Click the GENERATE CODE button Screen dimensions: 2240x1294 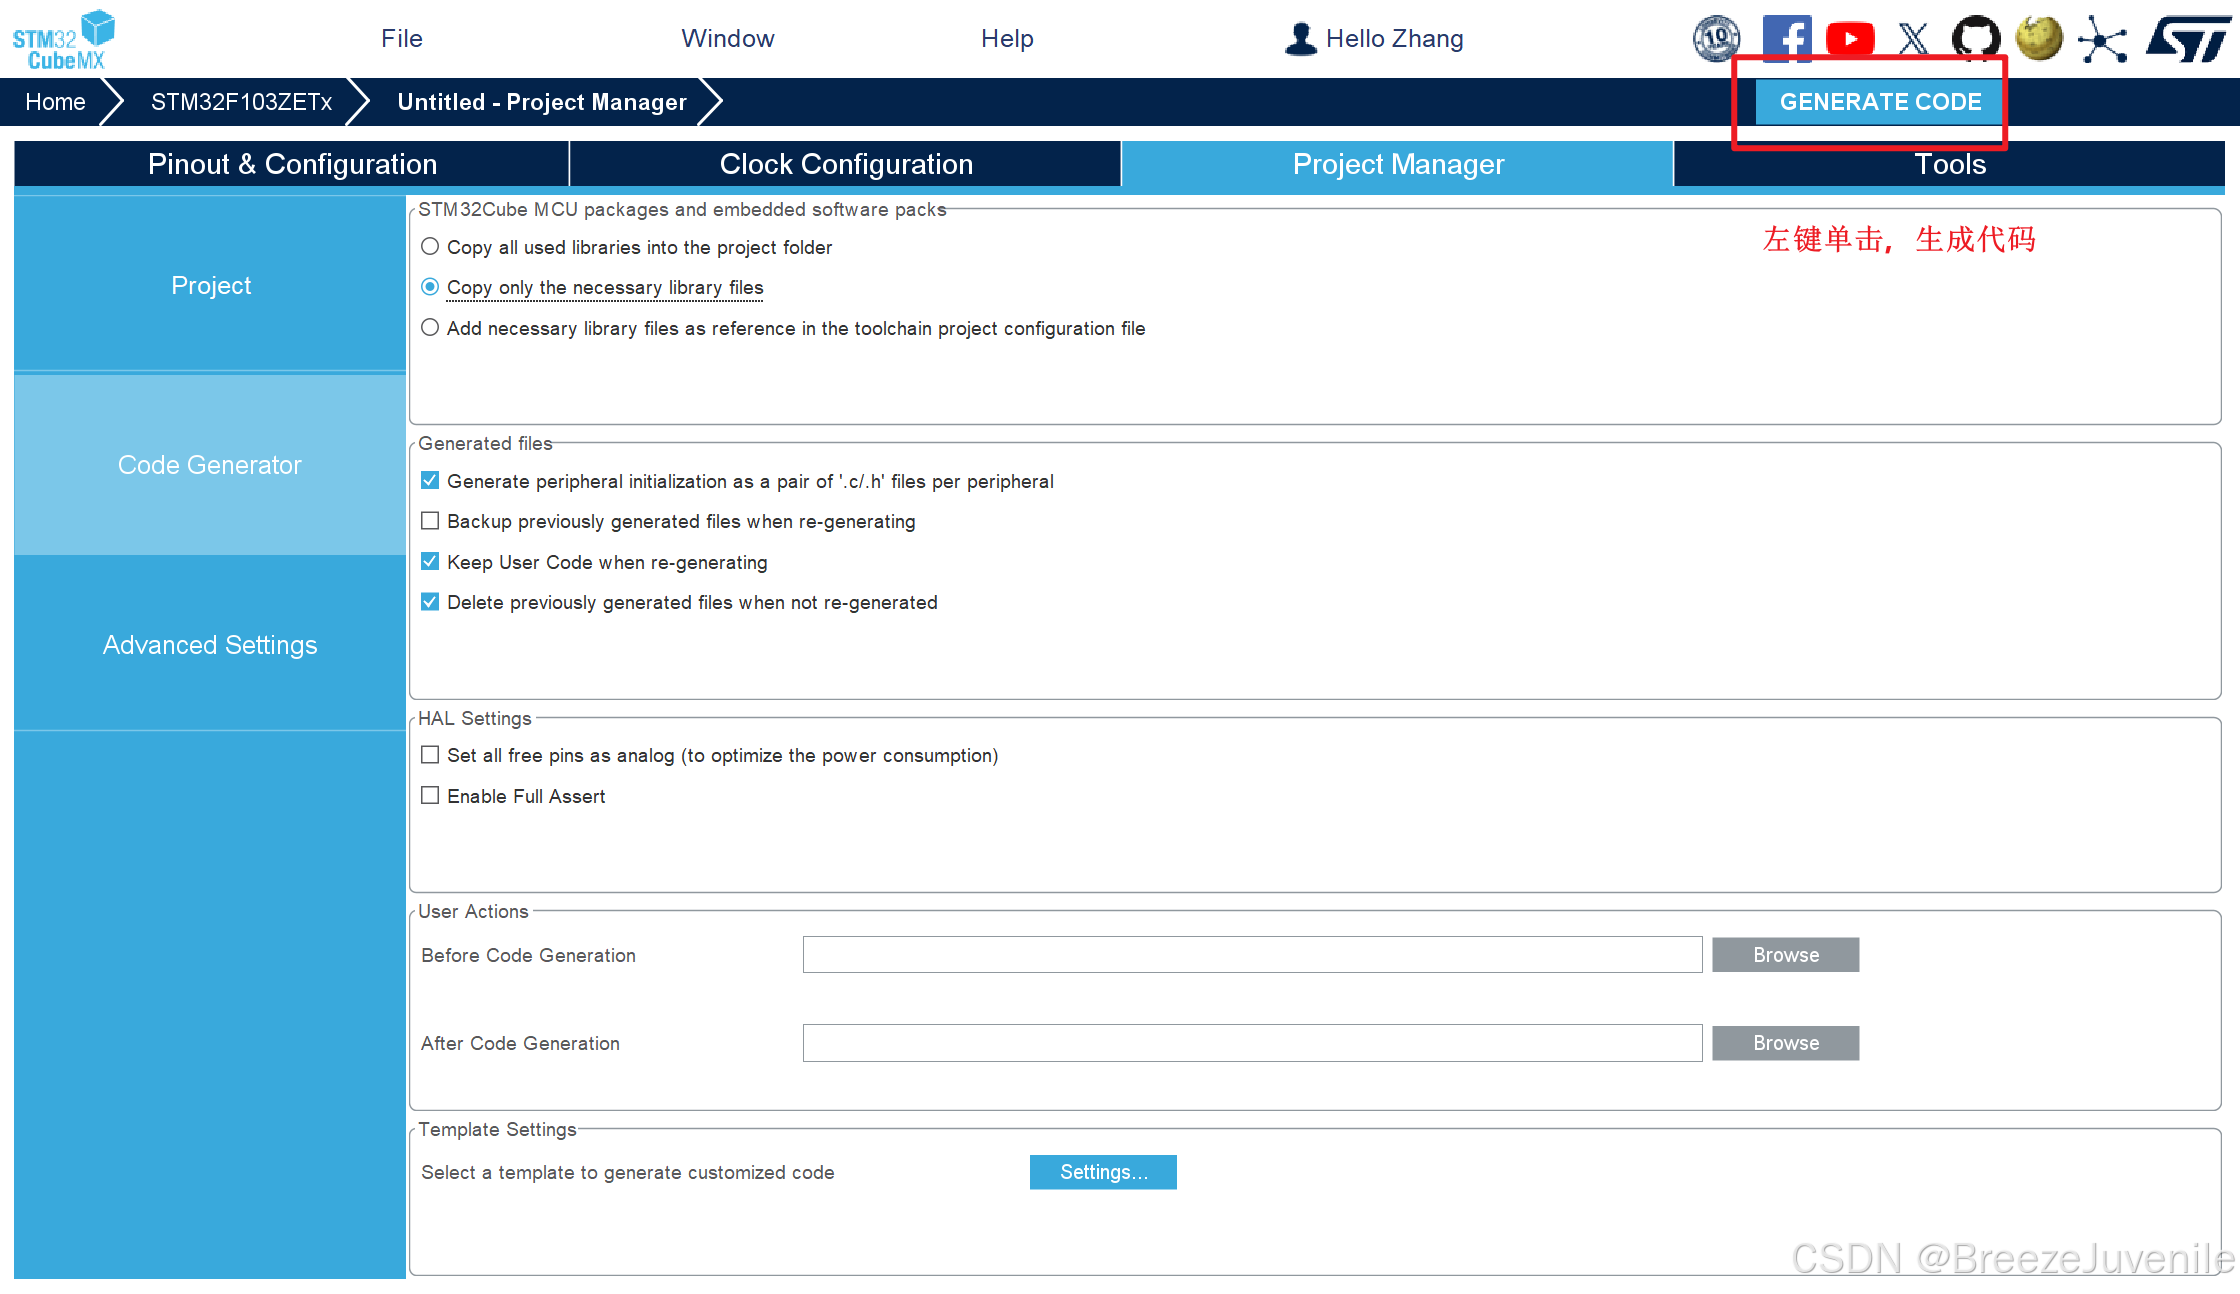coord(1879,102)
